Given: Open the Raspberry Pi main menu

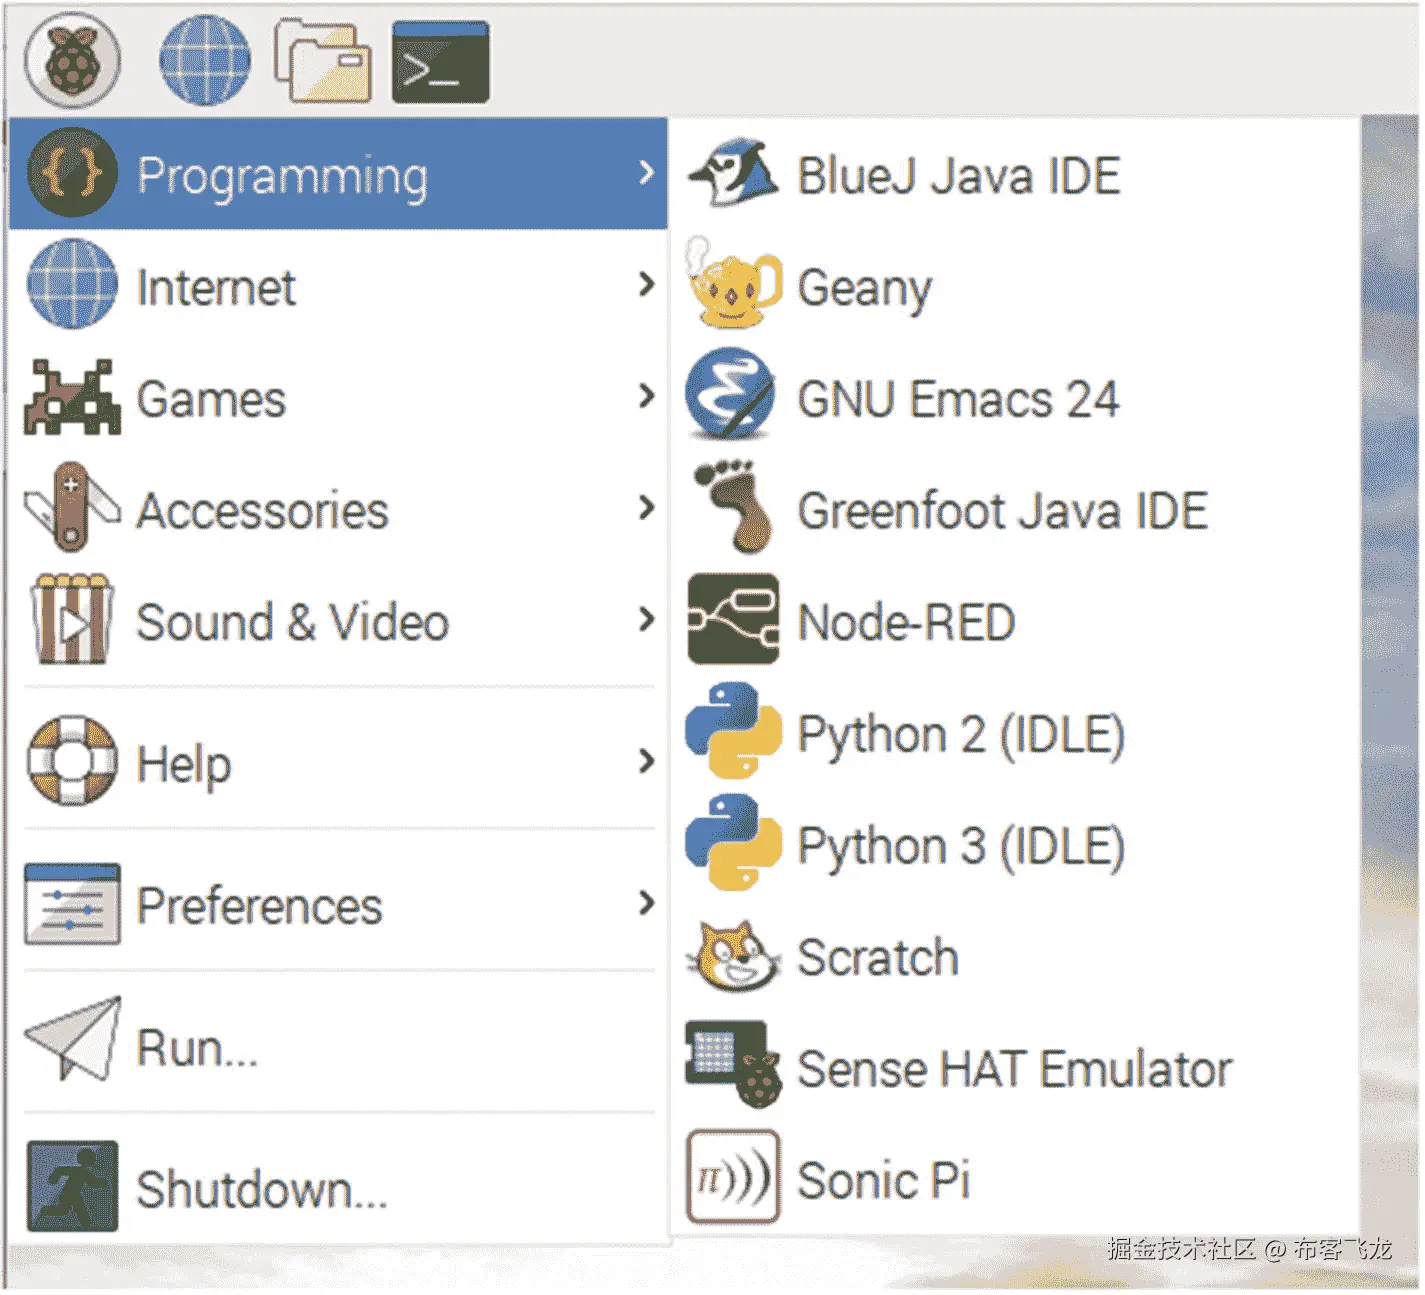Looking at the screenshot, I should pos(70,58).
